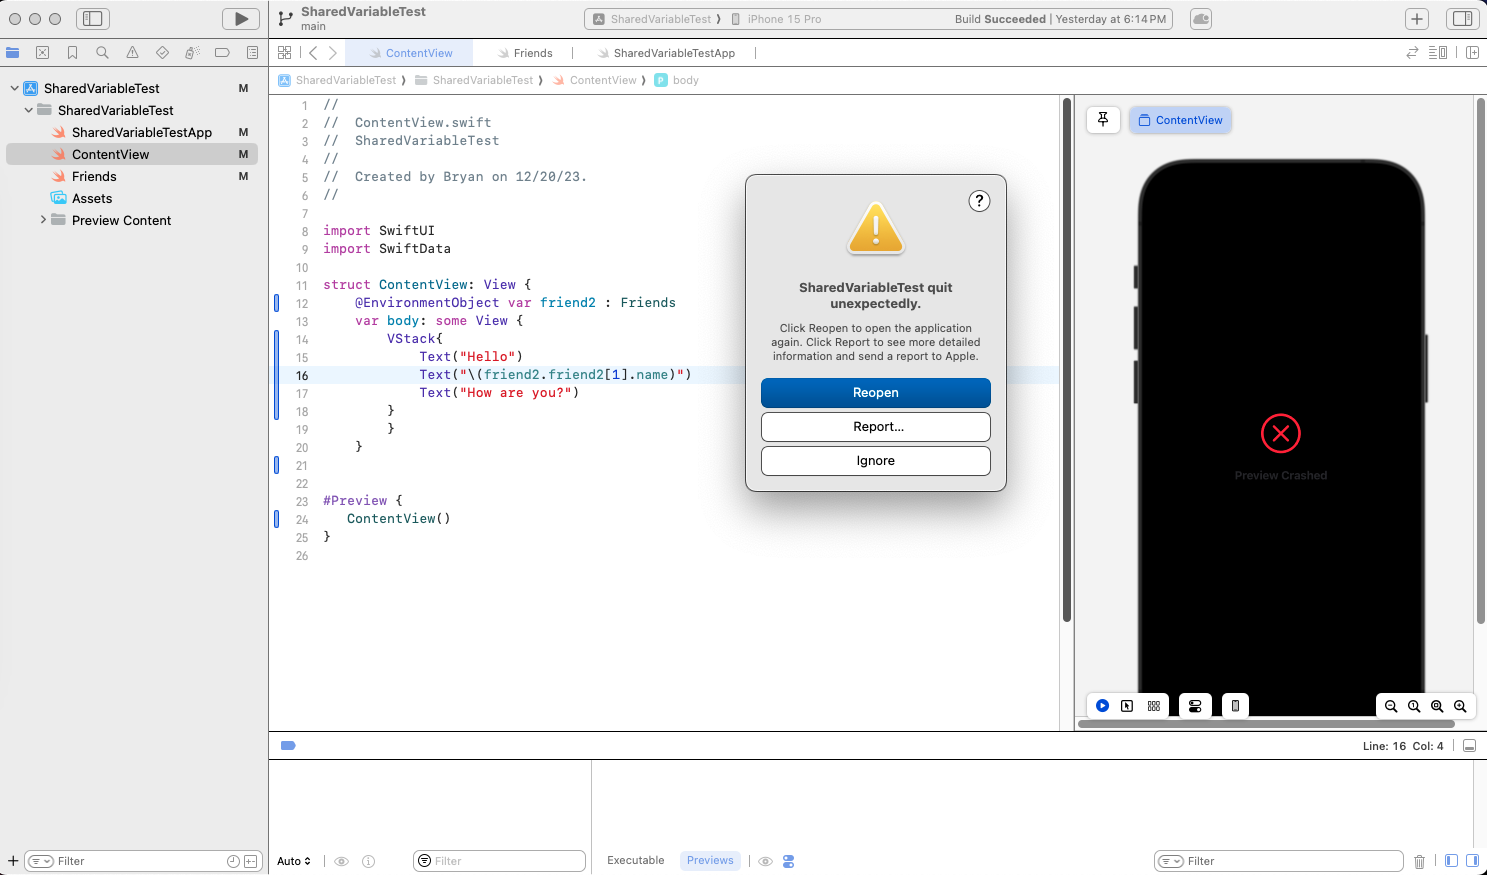
Task: Toggle the debug area visibility button
Action: click(1469, 746)
